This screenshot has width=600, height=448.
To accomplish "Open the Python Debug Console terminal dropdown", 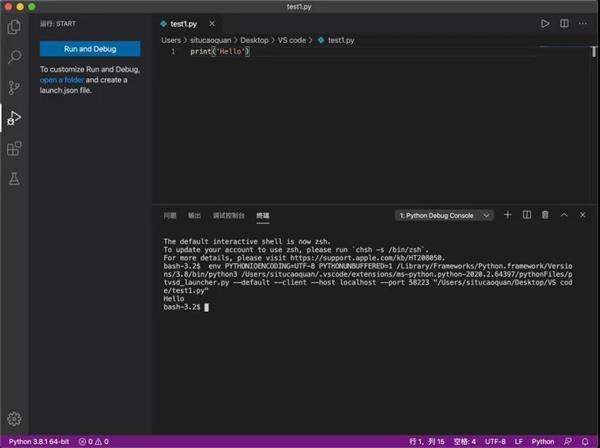I will [445, 215].
